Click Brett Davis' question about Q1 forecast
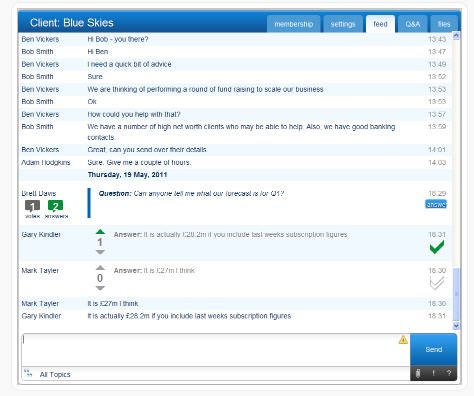474x396 pixels. click(x=191, y=193)
